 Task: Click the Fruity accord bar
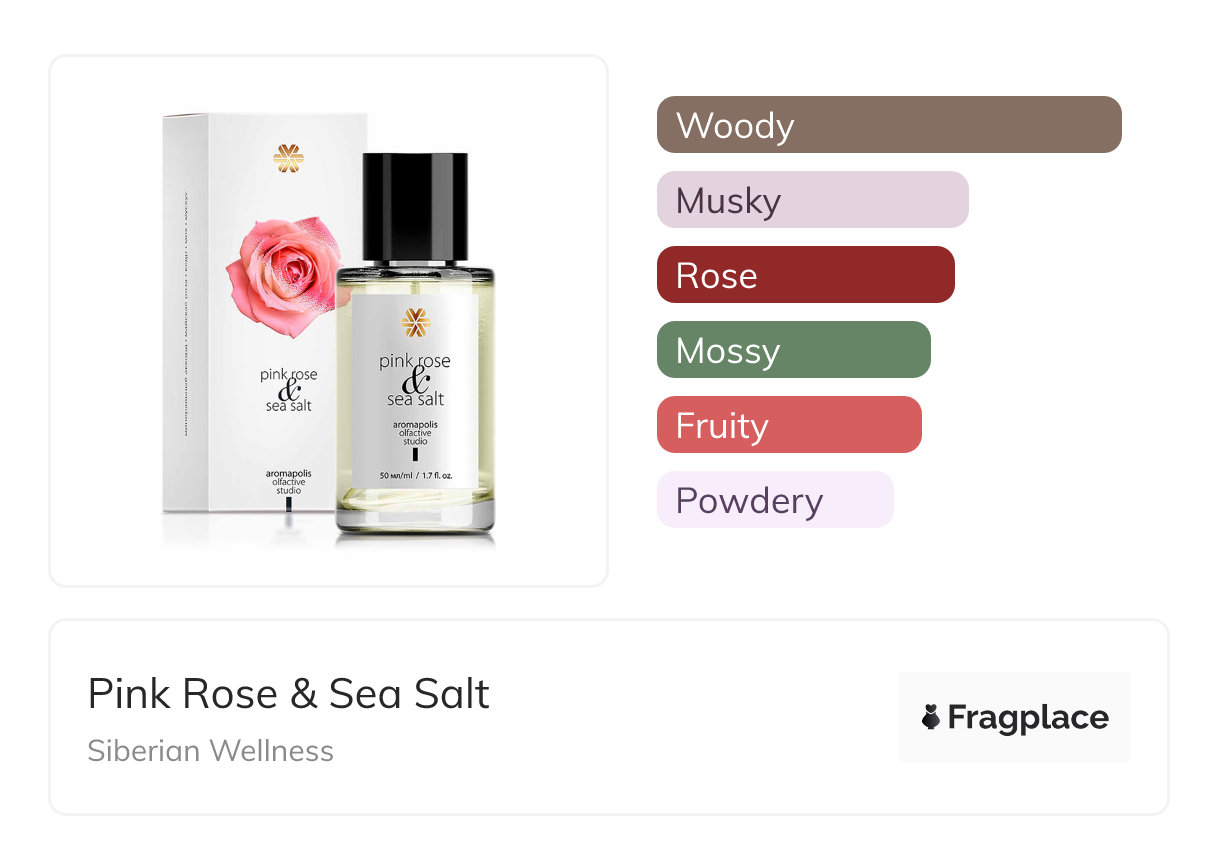tap(789, 425)
